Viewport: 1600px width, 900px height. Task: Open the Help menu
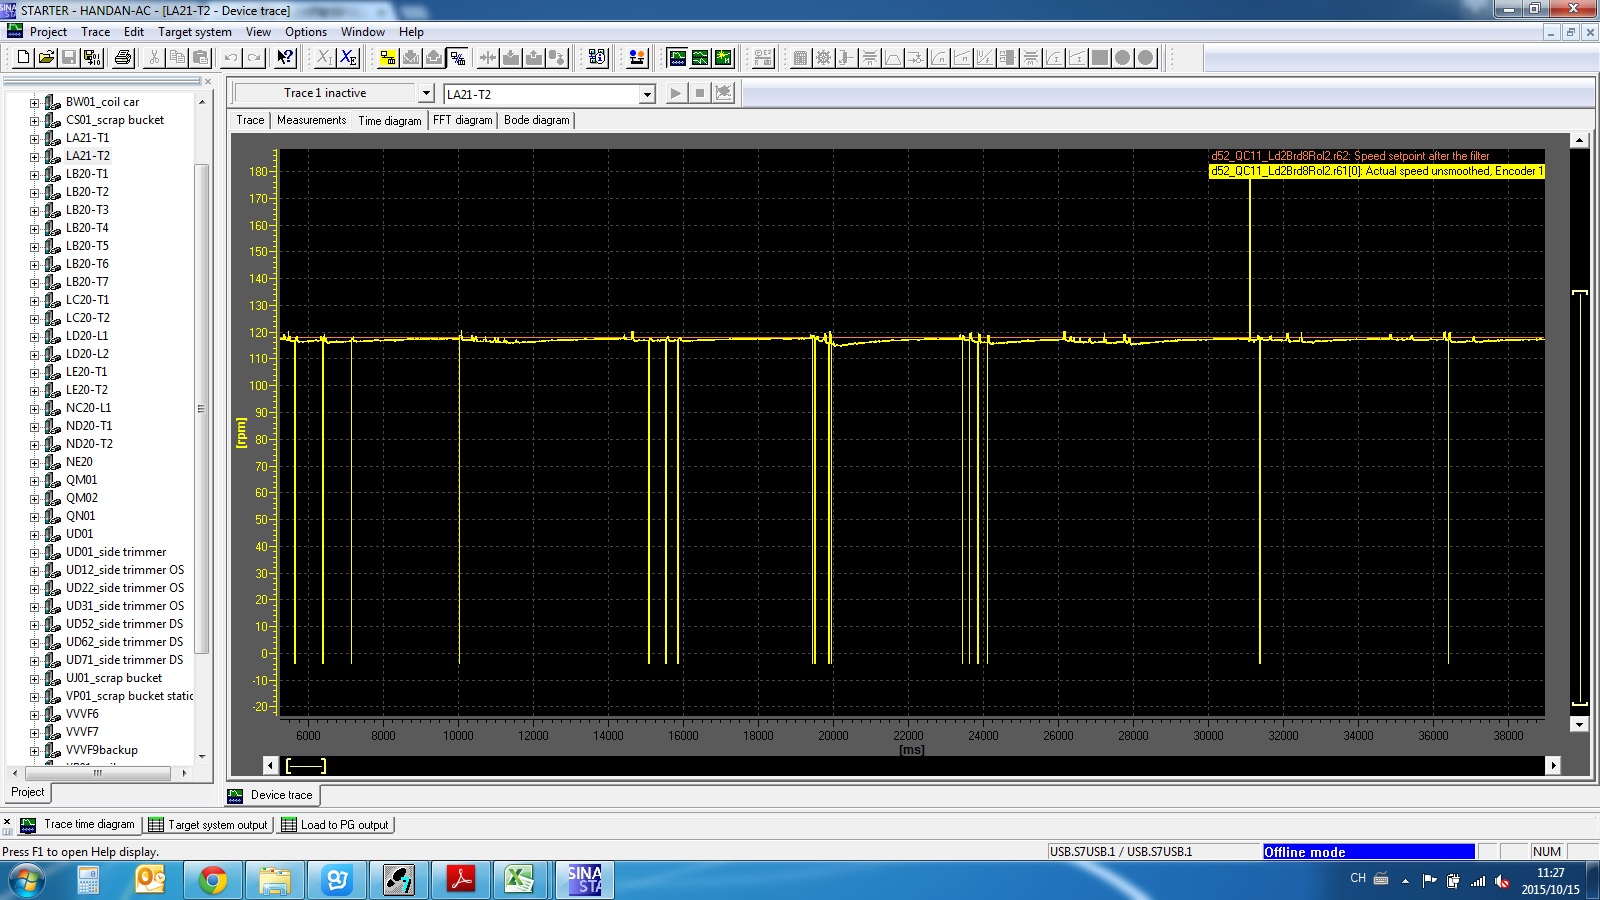coord(411,32)
